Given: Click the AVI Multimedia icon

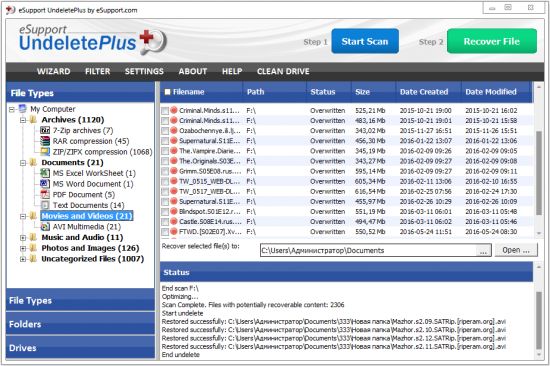Looking at the screenshot, I should point(45,227).
